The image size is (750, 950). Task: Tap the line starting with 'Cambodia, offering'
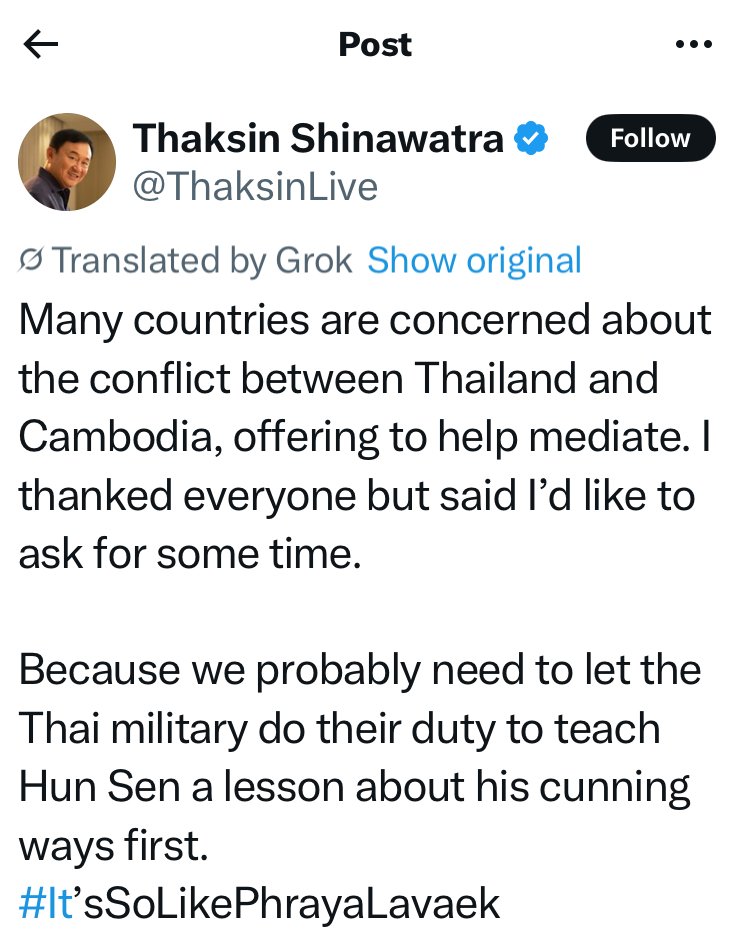(365, 436)
